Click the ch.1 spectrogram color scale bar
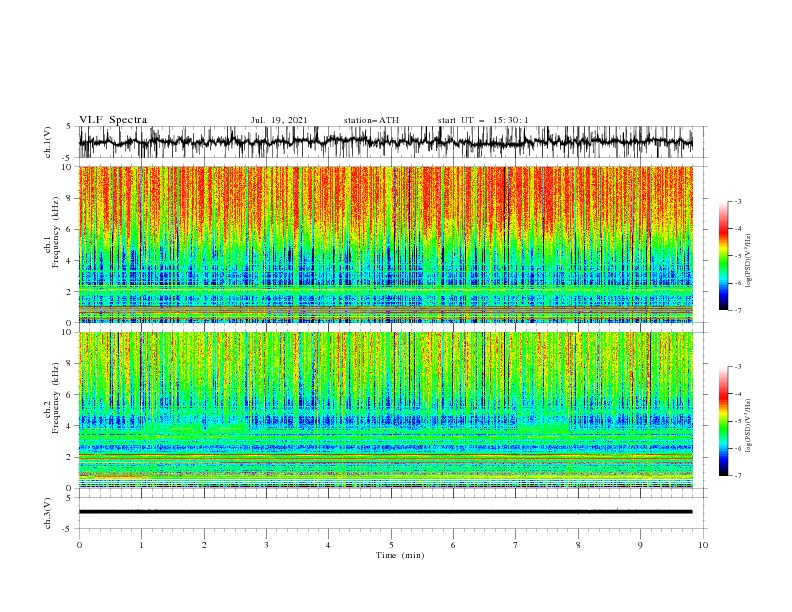The height and width of the screenshot is (612, 792). (x=723, y=256)
